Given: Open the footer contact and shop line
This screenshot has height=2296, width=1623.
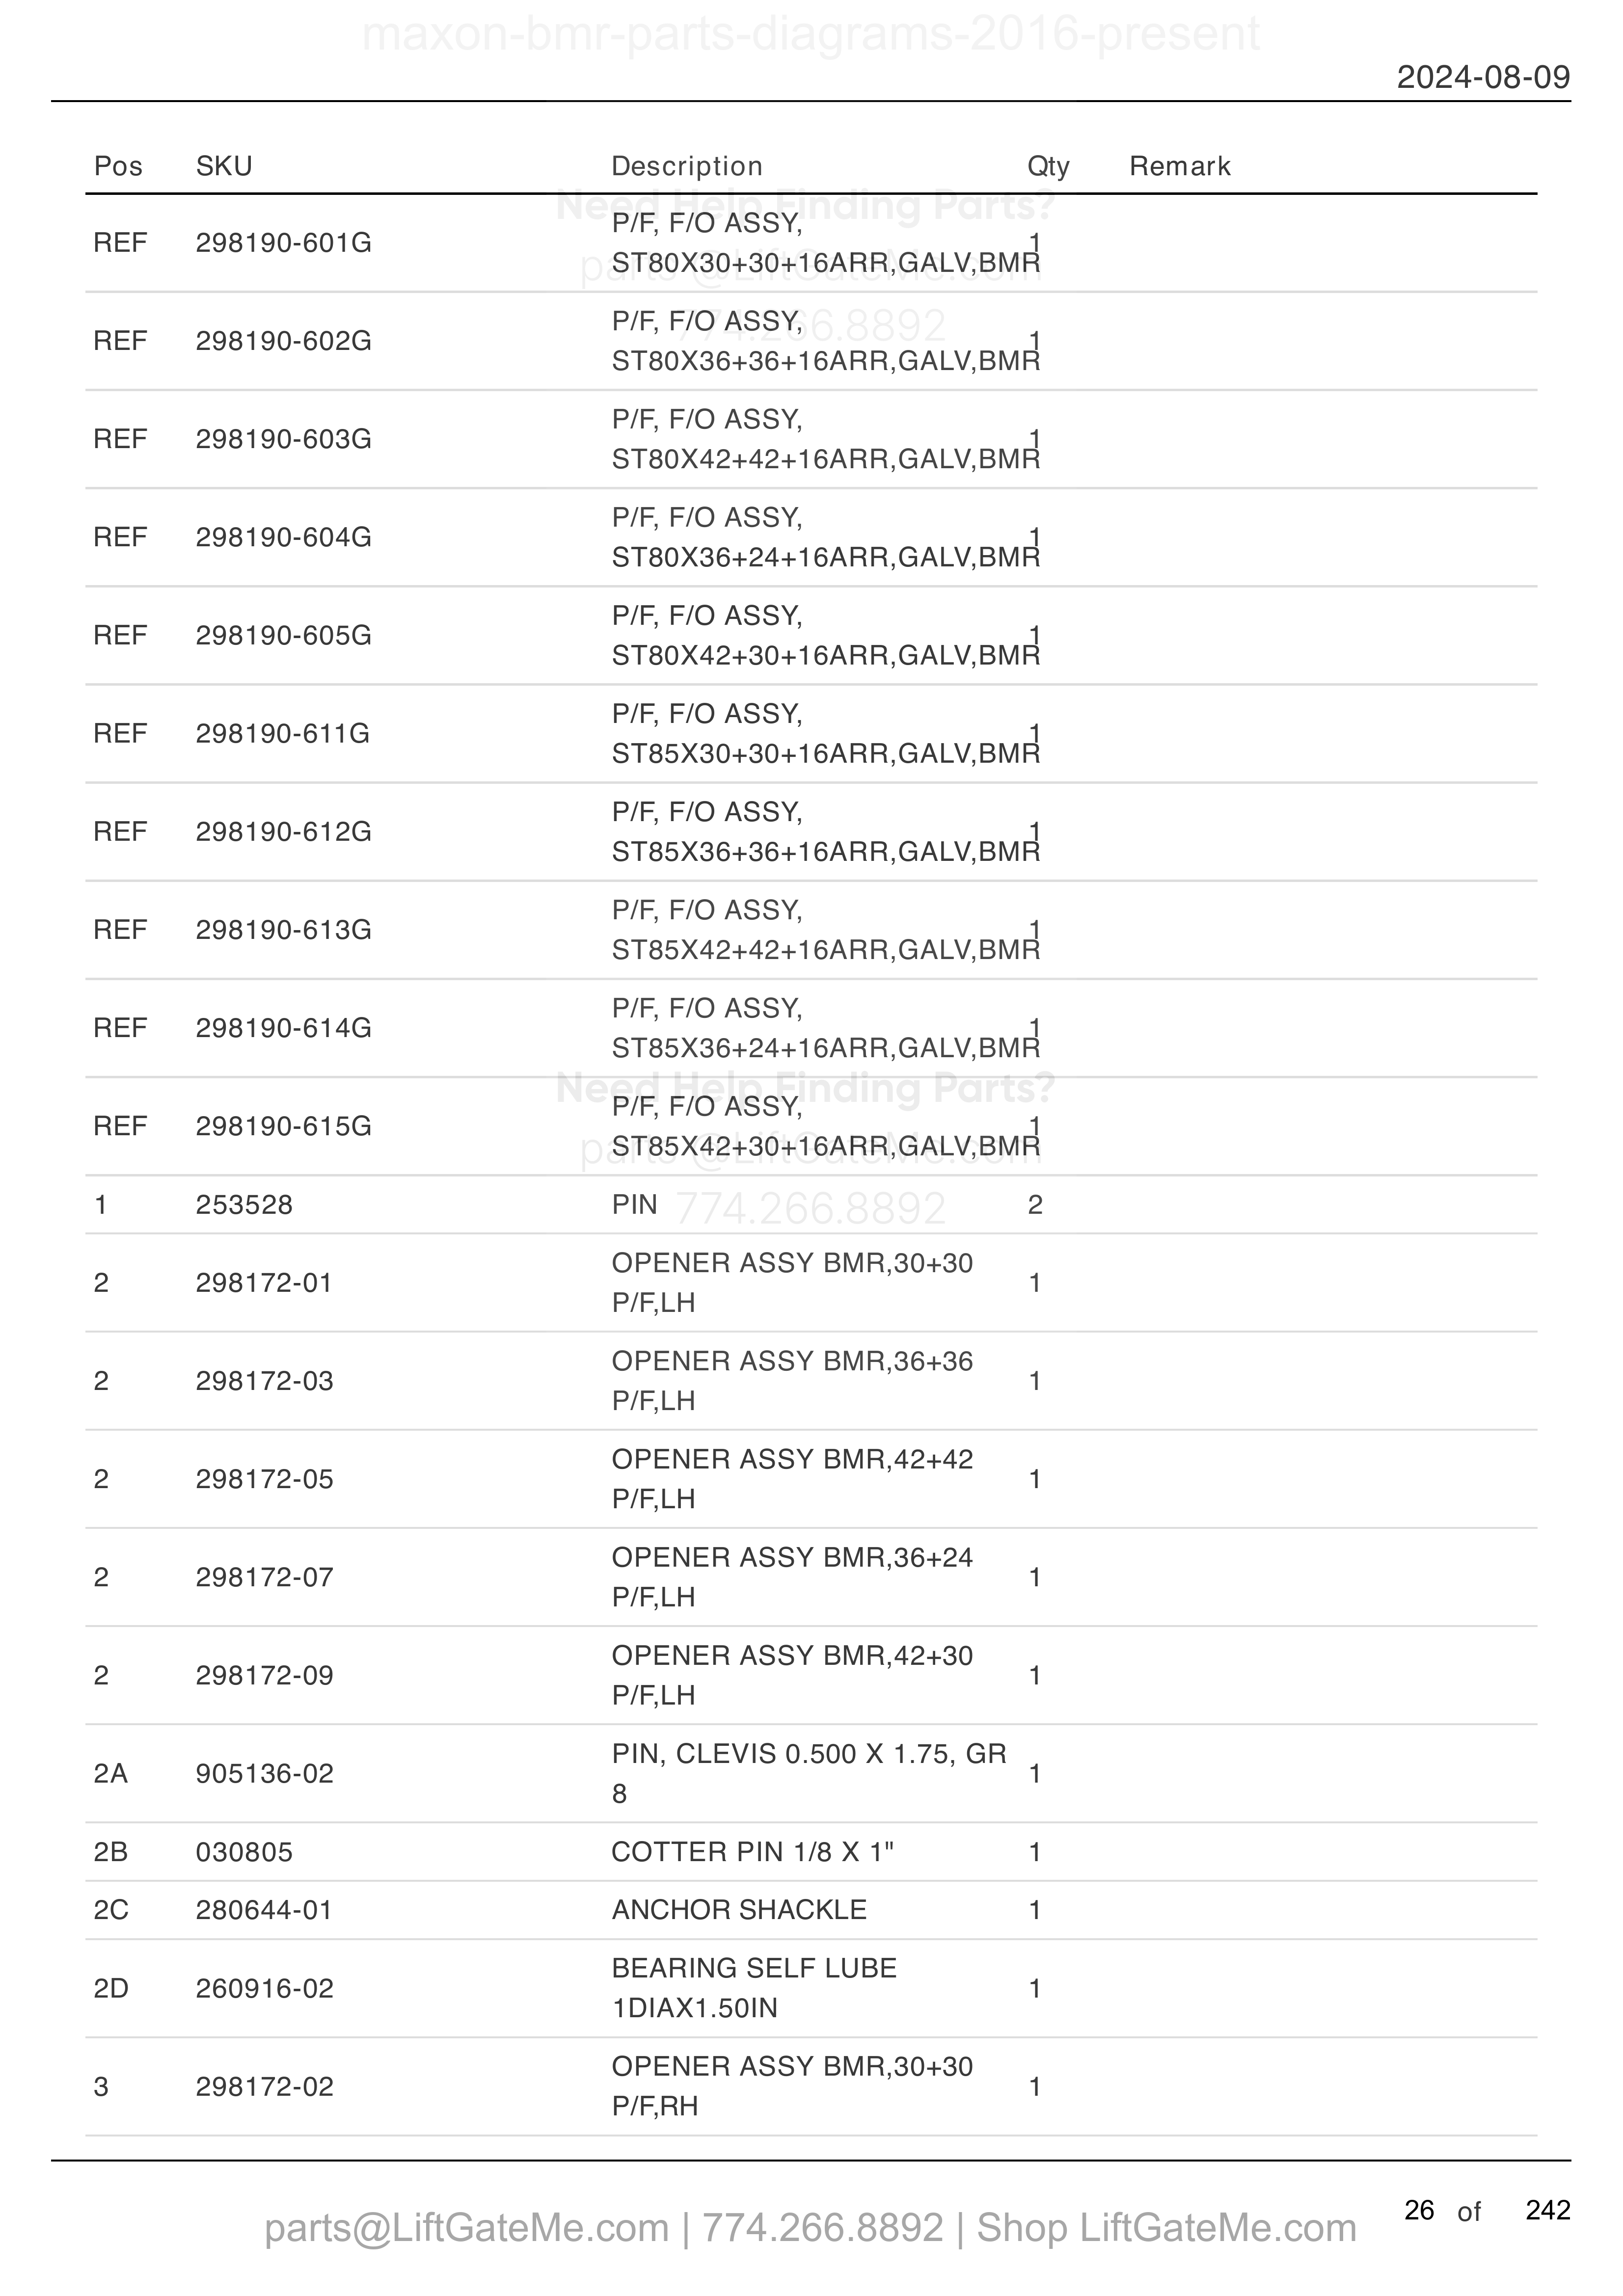Looking at the screenshot, I should 810,2228.
